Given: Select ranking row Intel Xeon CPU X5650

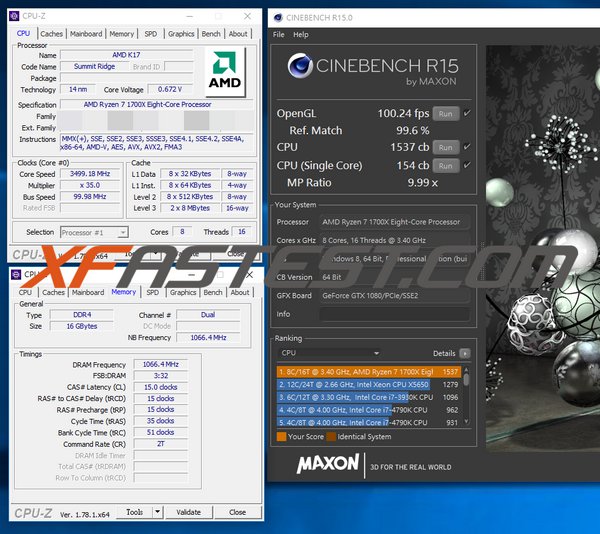Looking at the screenshot, I should [369, 384].
